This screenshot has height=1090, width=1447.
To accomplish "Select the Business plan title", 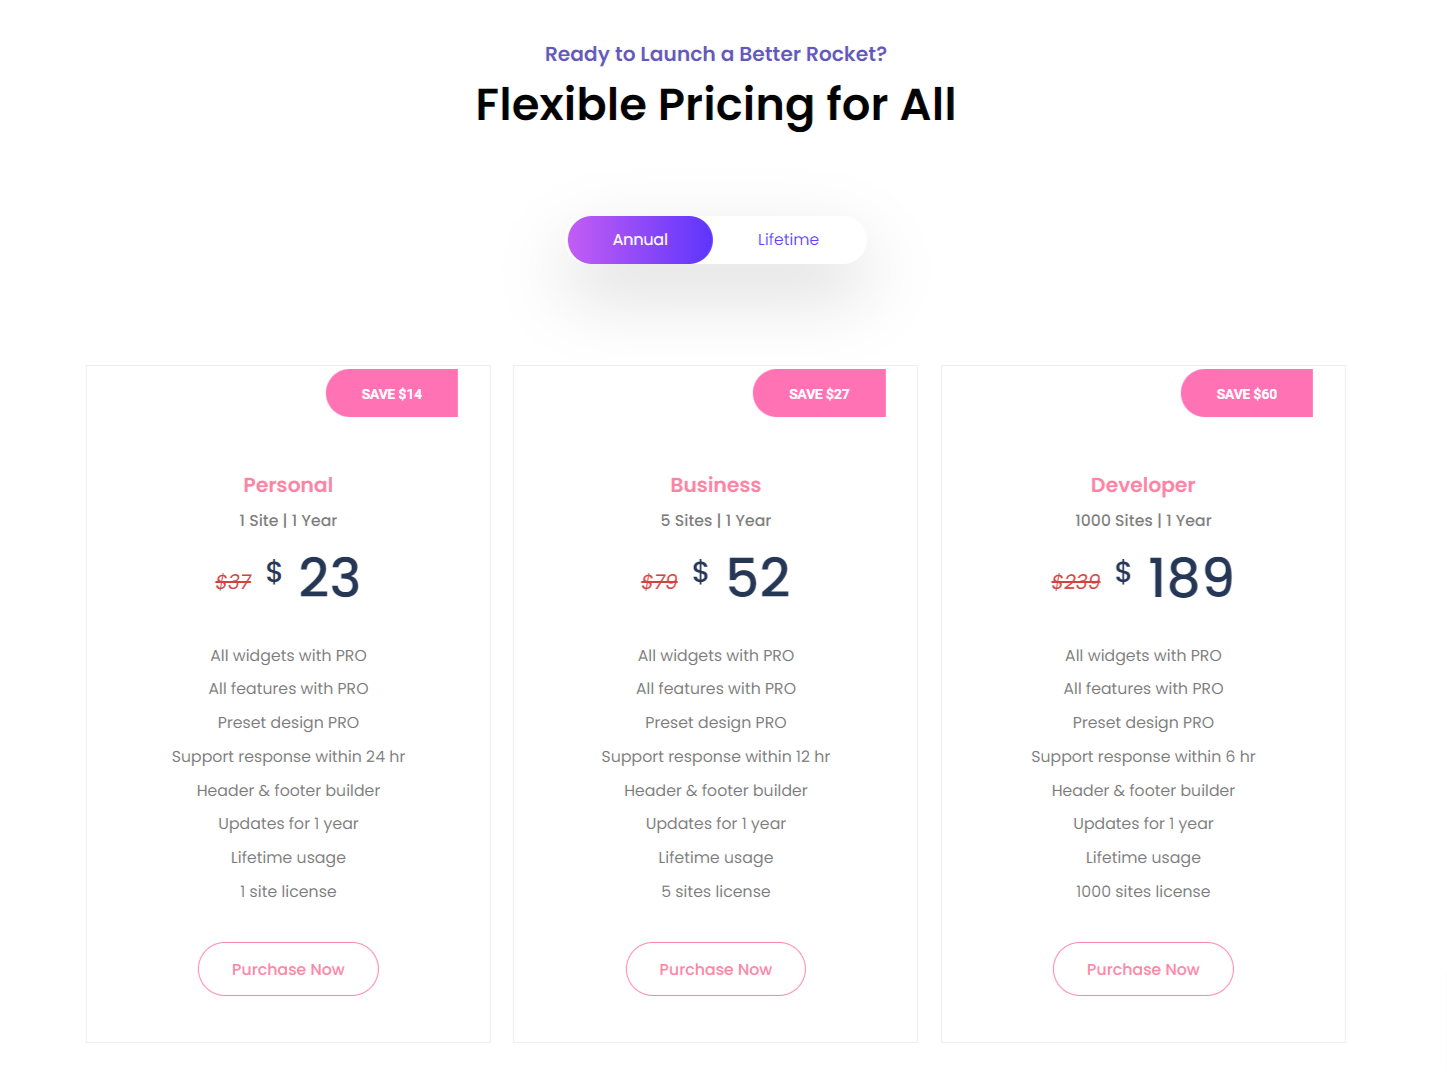I will click(x=716, y=485).
